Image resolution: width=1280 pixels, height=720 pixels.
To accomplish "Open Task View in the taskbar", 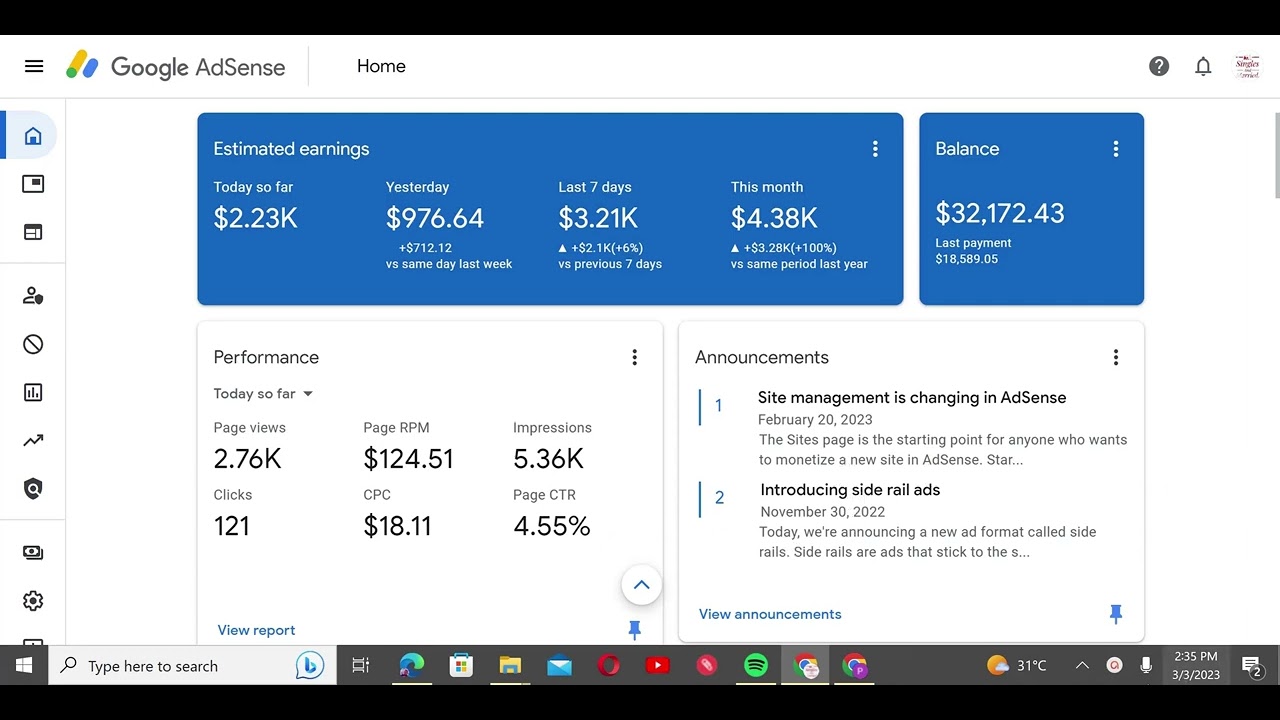I will (361, 666).
